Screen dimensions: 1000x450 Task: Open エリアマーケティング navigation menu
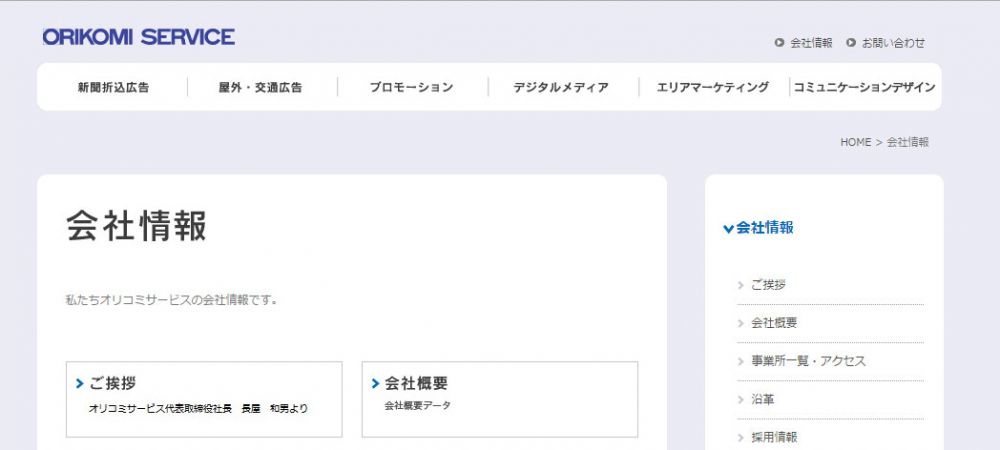tap(713, 87)
